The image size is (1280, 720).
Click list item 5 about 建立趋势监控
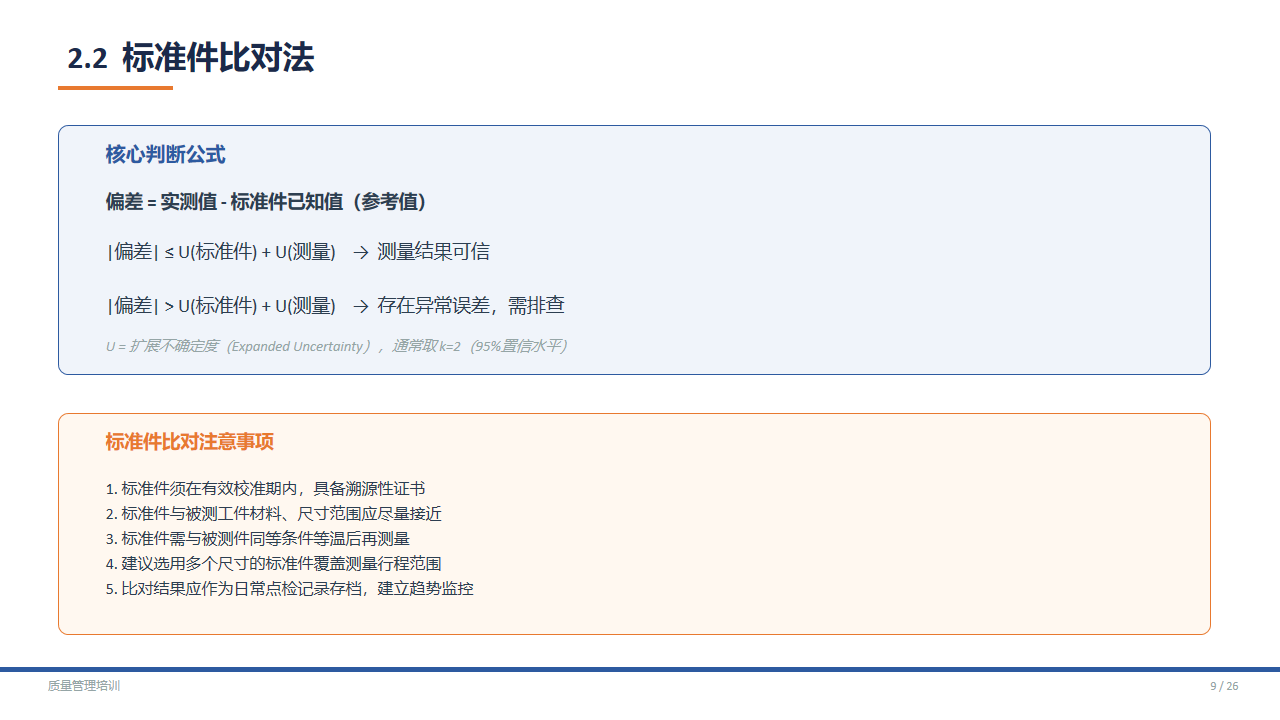pyautogui.click(x=289, y=589)
